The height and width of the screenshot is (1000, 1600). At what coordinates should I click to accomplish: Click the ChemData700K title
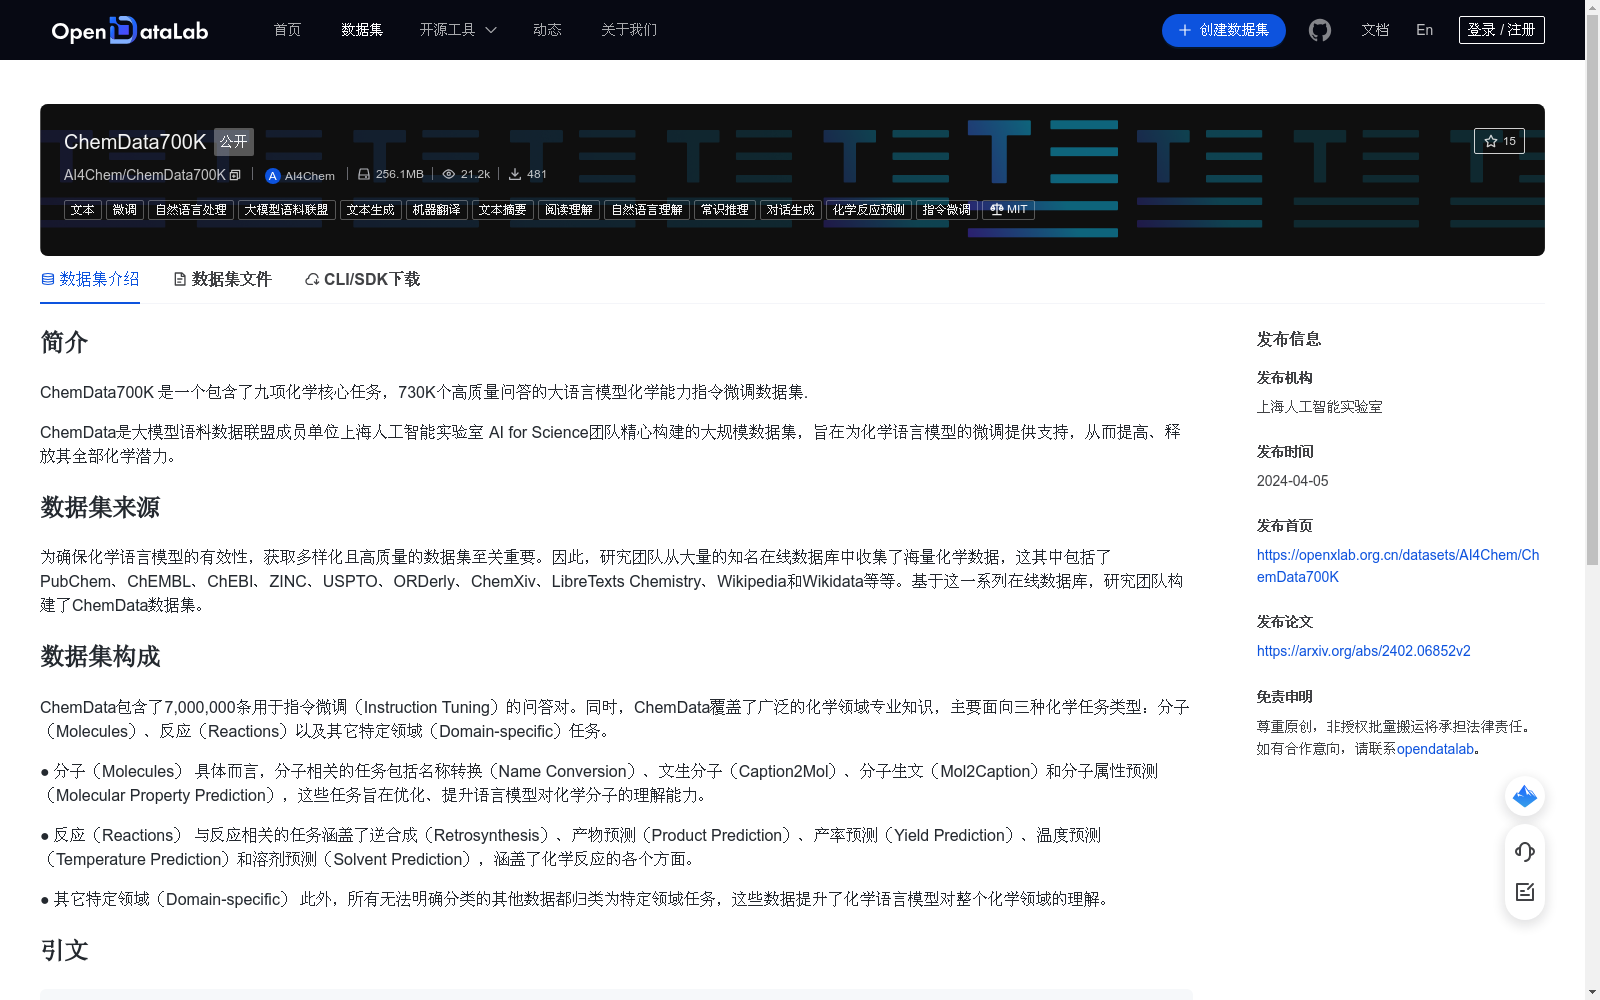tap(135, 142)
